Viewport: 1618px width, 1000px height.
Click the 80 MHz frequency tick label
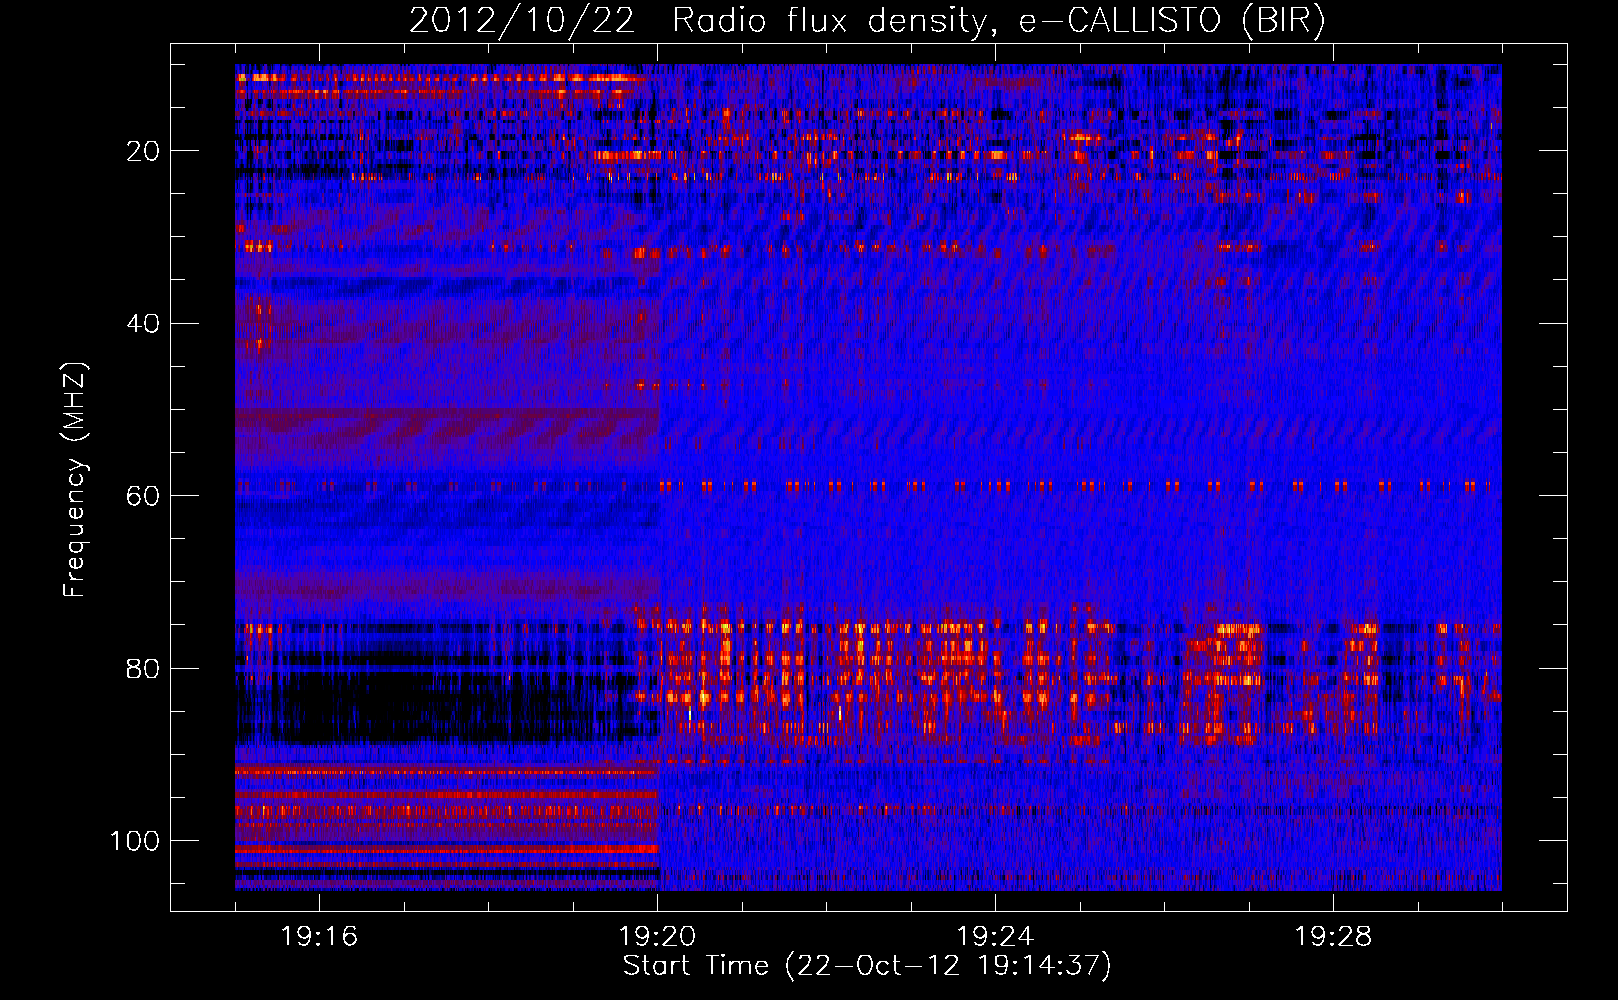pos(144,668)
